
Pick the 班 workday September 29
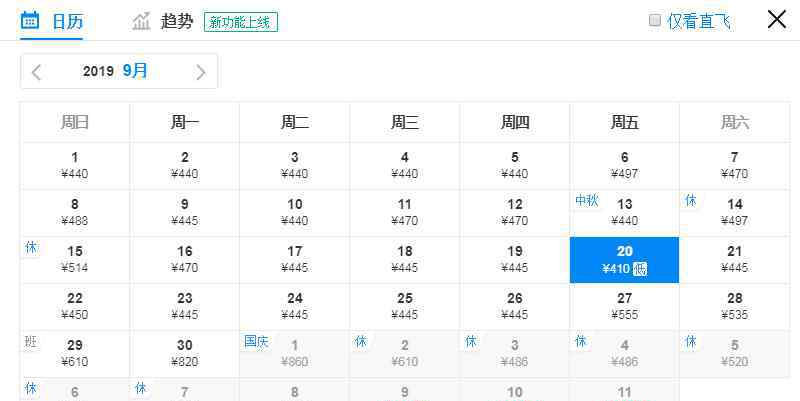click(74, 354)
